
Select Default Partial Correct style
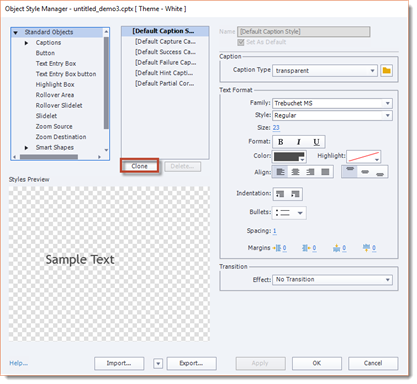pos(165,84)
